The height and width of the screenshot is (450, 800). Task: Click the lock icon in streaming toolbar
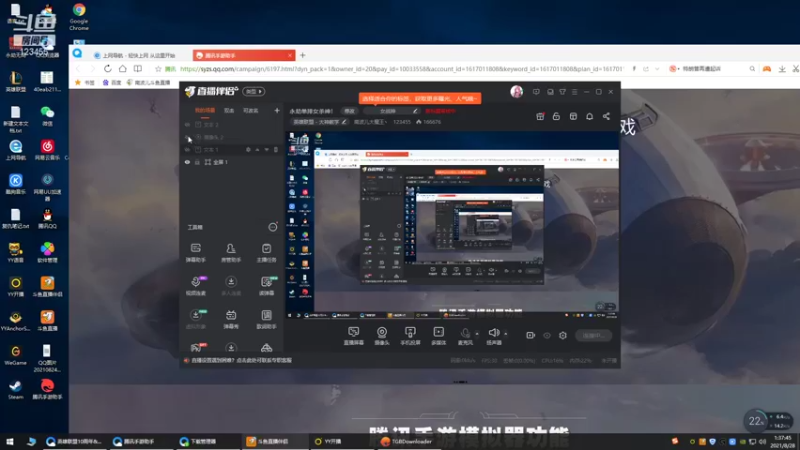[x=556, y=116]
